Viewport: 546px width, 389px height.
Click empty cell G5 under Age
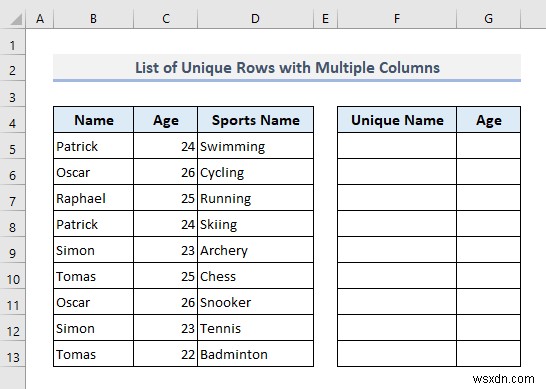[489, 146]
